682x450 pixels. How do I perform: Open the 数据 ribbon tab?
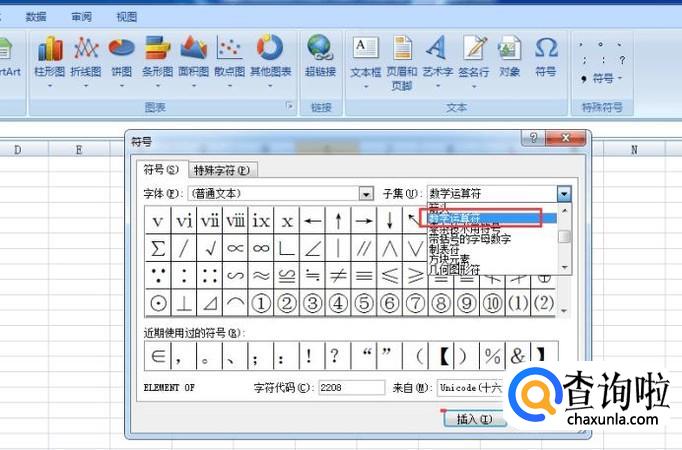36,17
